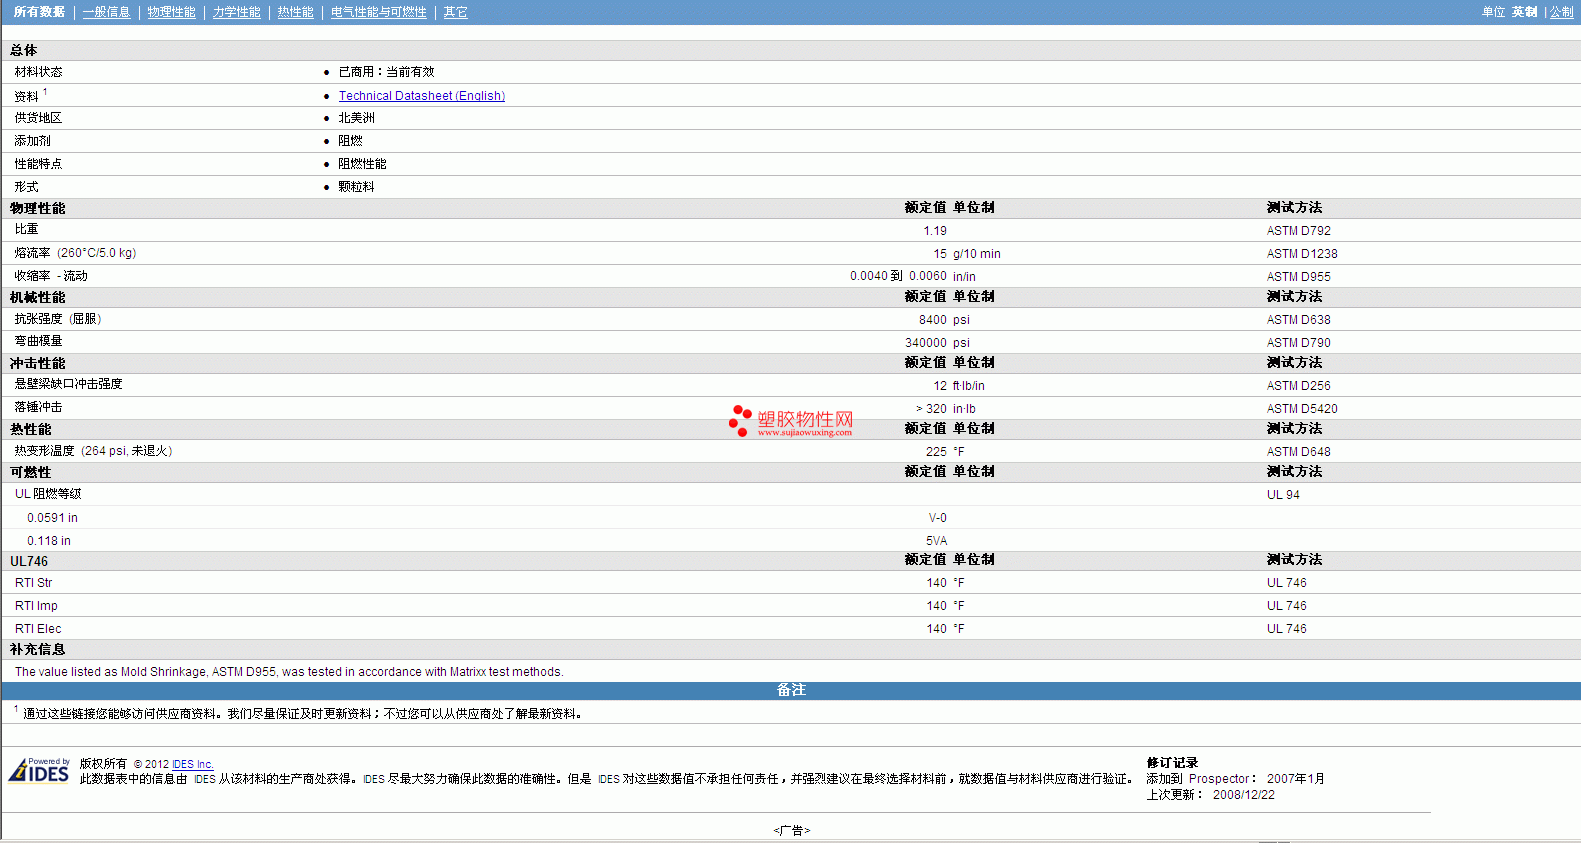Click the 物理性能 section header
The height and width of the screenshot is (843, 1581).
[x=37, y=208]
